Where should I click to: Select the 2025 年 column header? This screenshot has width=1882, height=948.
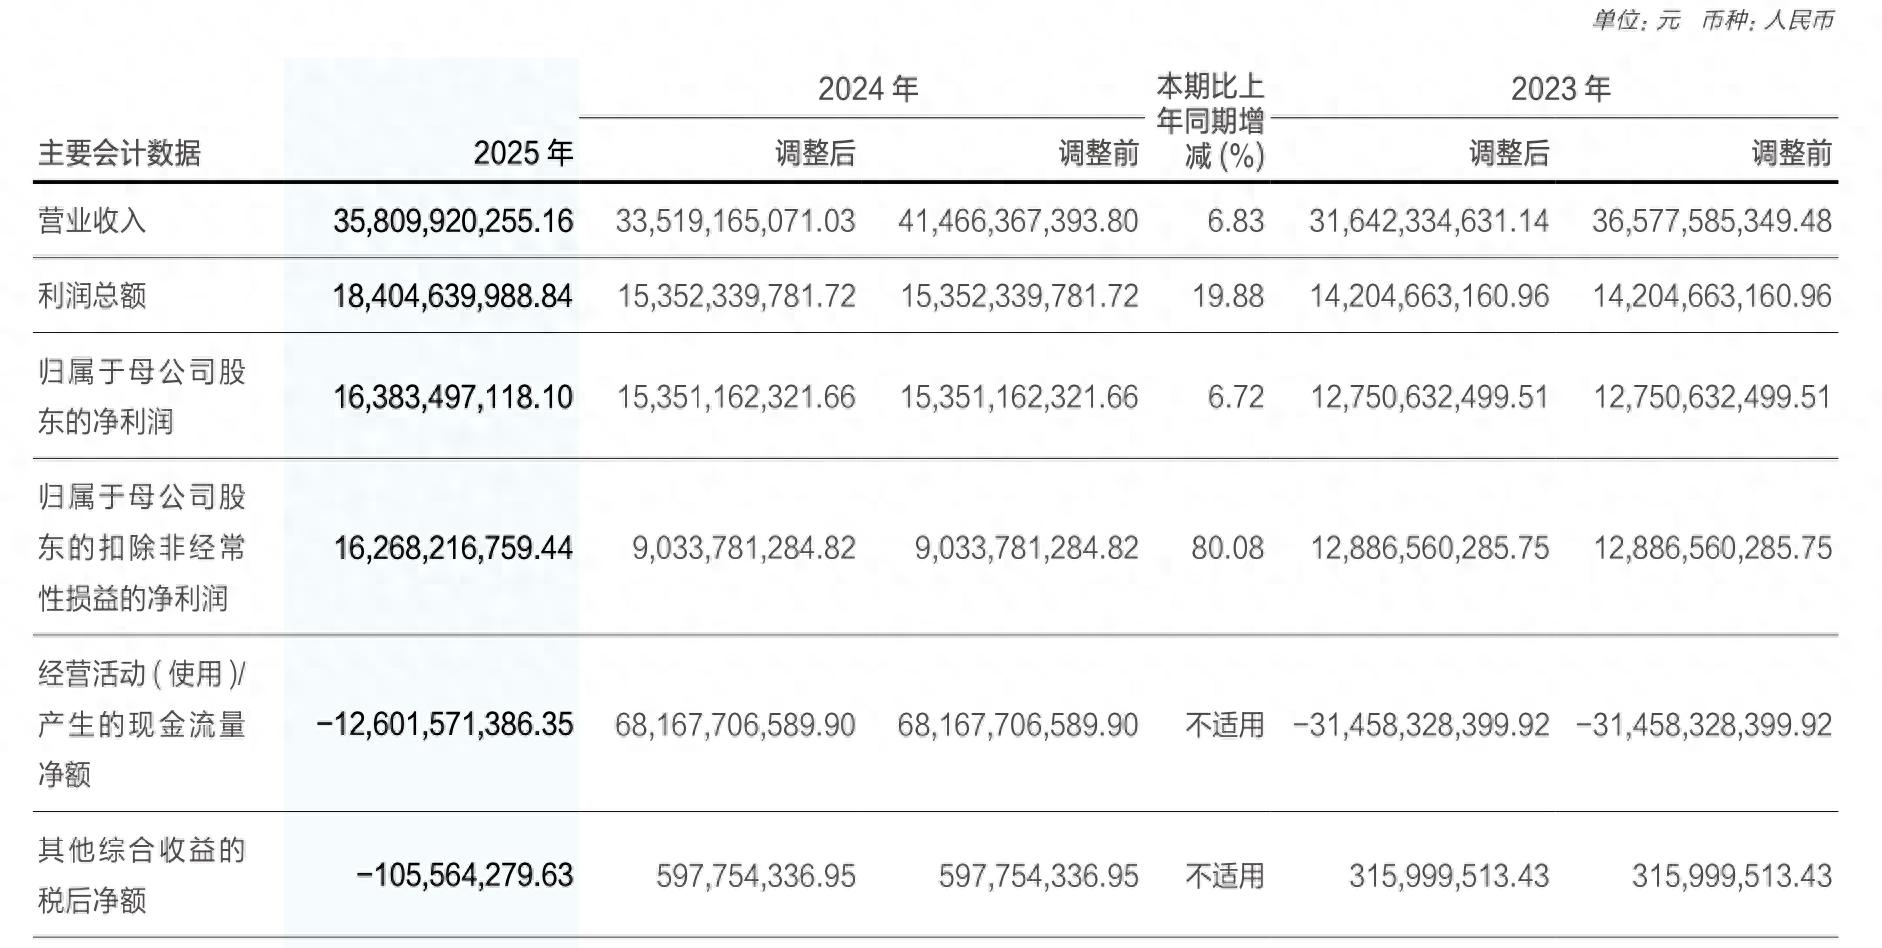(523, 153)
